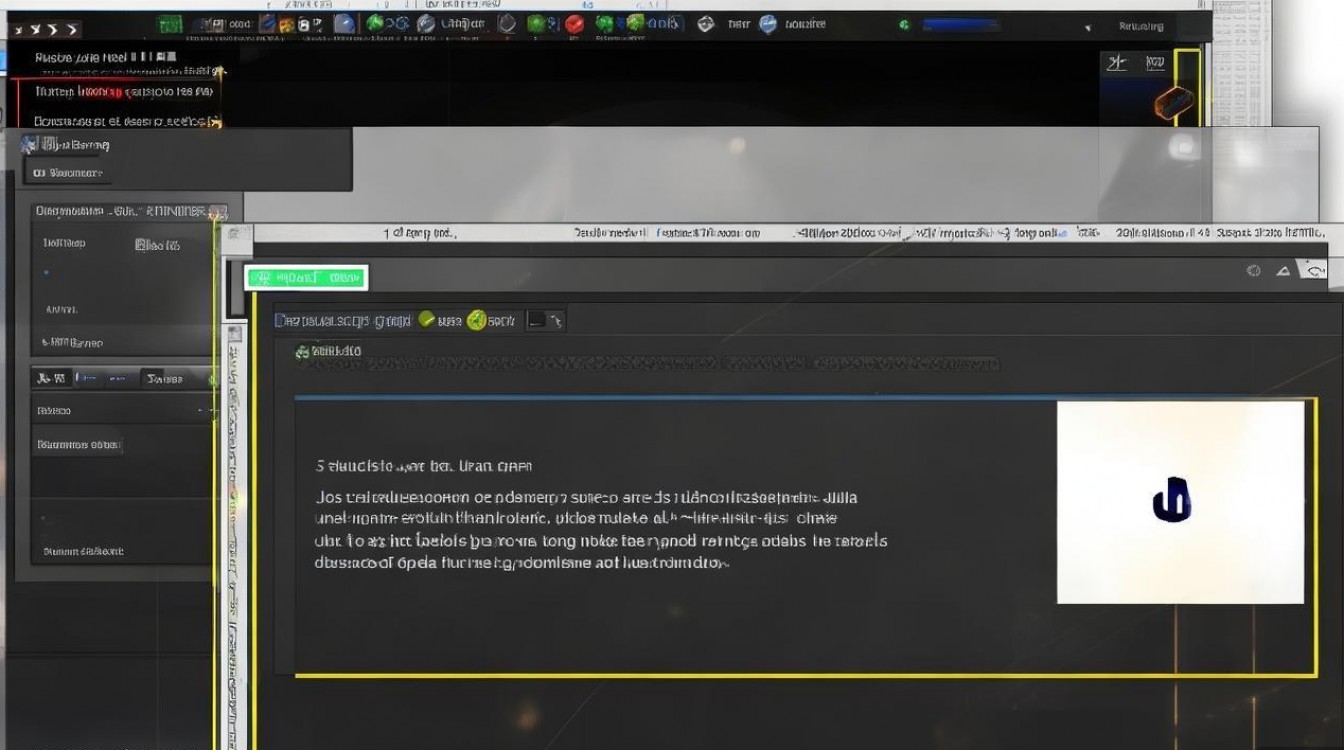The height and width of the screenshot is (750, 1344).
Task: Tick the small box in the left sidebar row
Action: click(x=142, y=244)
